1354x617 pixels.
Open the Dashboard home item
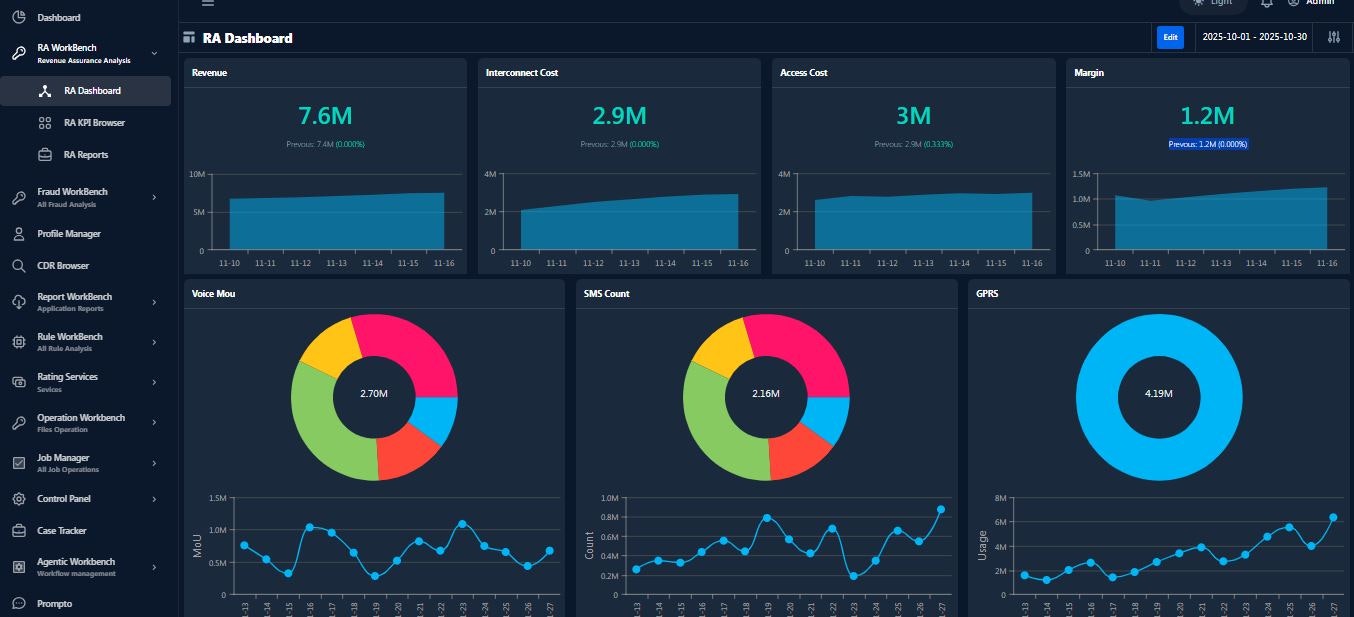tap(59, 17)
